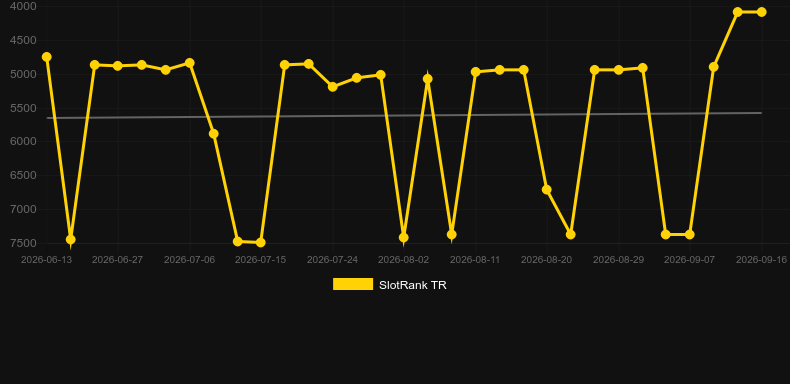
Task: Click the 2026-08-20 x-axis date label
Action: tap(547, 260)
